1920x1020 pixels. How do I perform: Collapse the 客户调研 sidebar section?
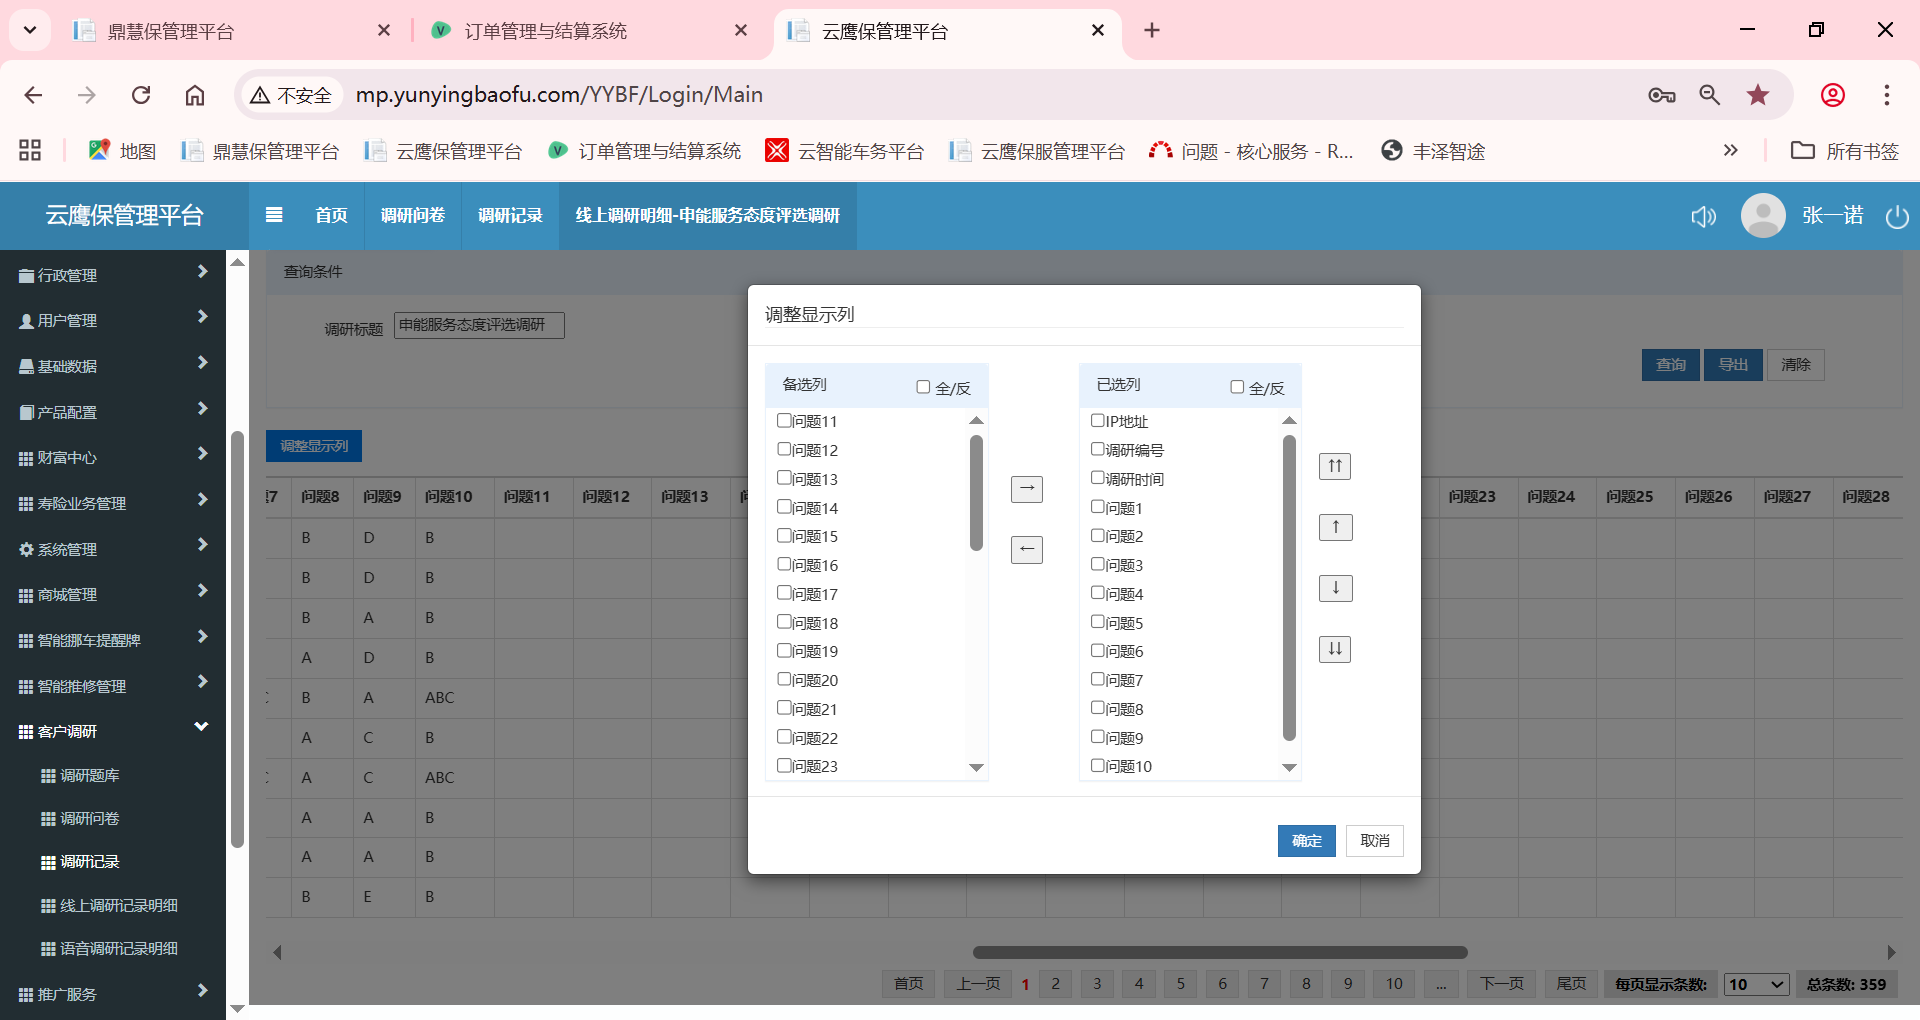[x=112, y=731]
